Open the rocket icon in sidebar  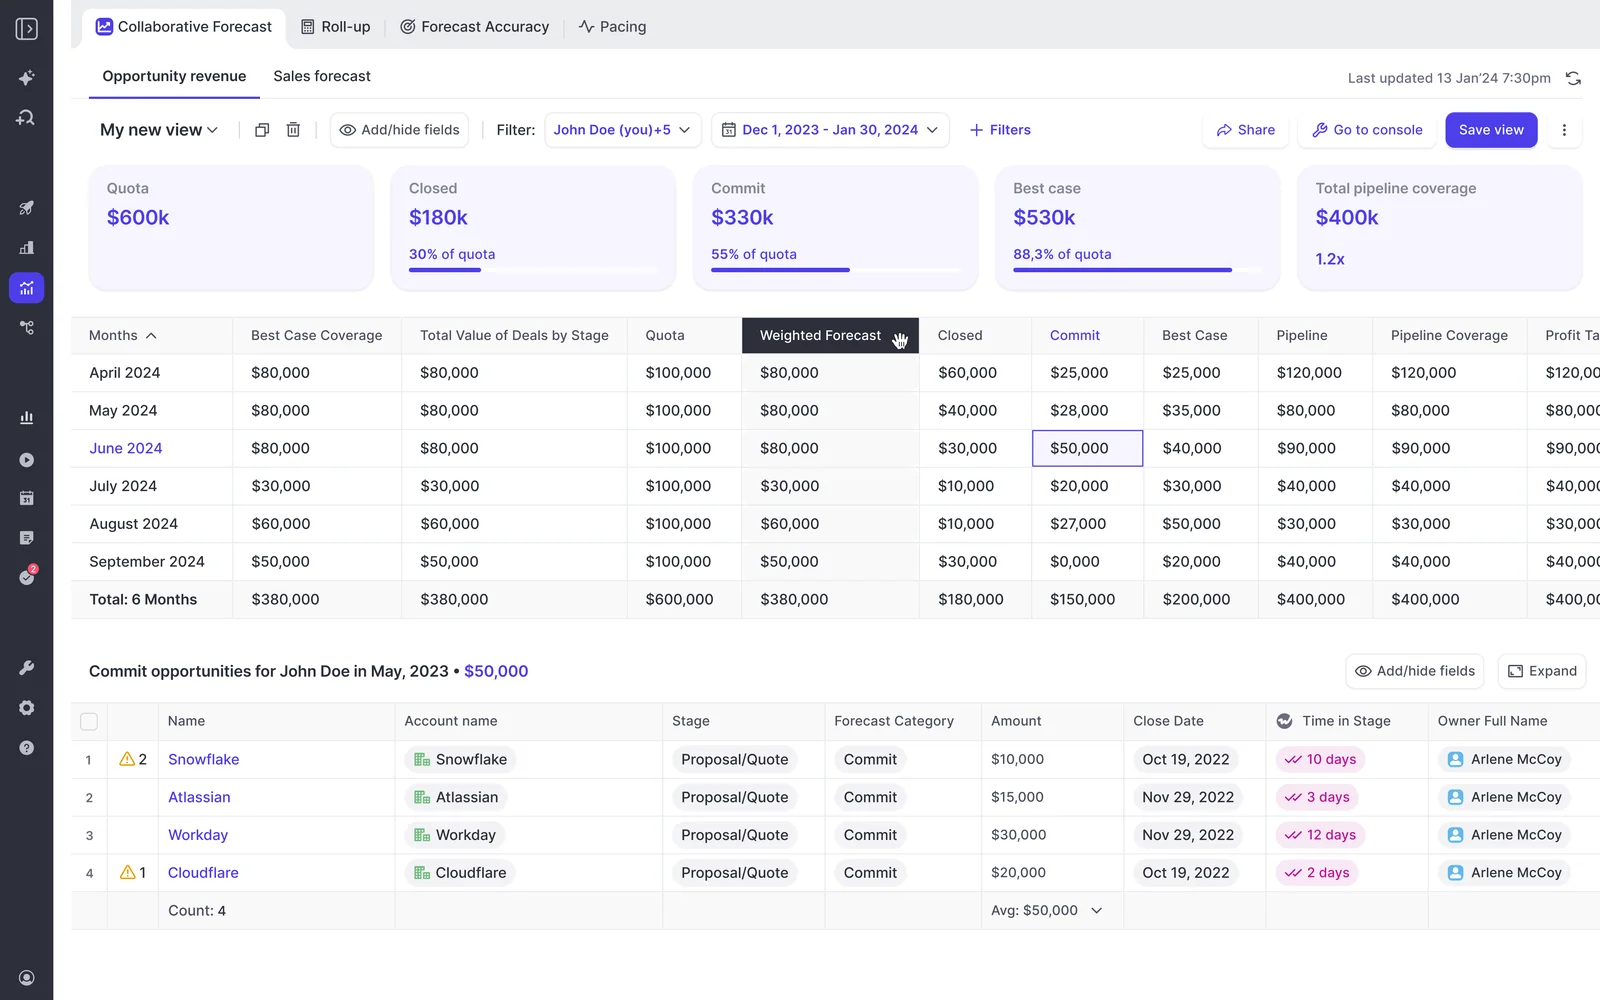click(27, 208)
